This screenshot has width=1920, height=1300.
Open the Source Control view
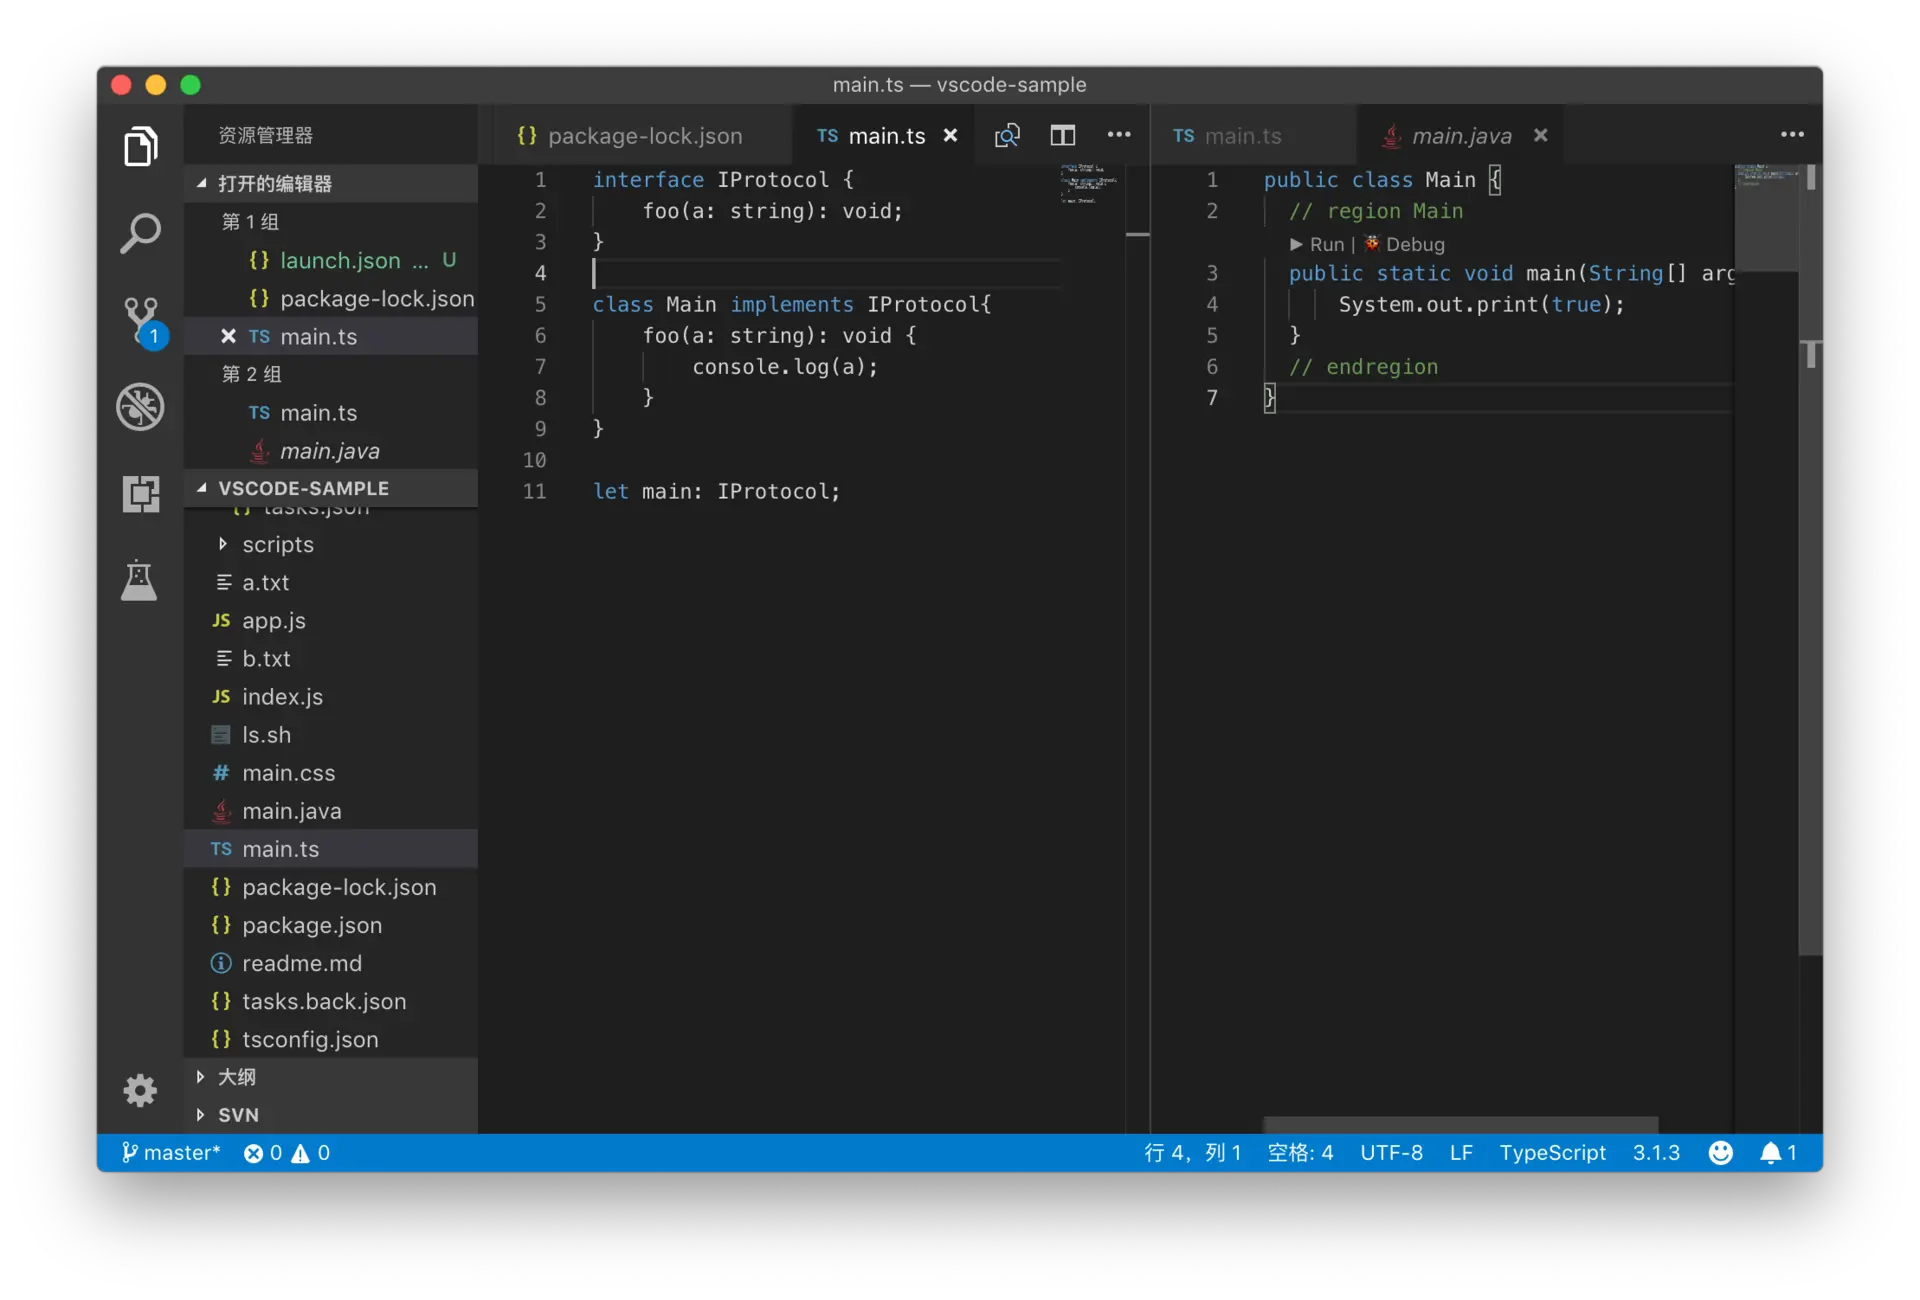point(140,319)
